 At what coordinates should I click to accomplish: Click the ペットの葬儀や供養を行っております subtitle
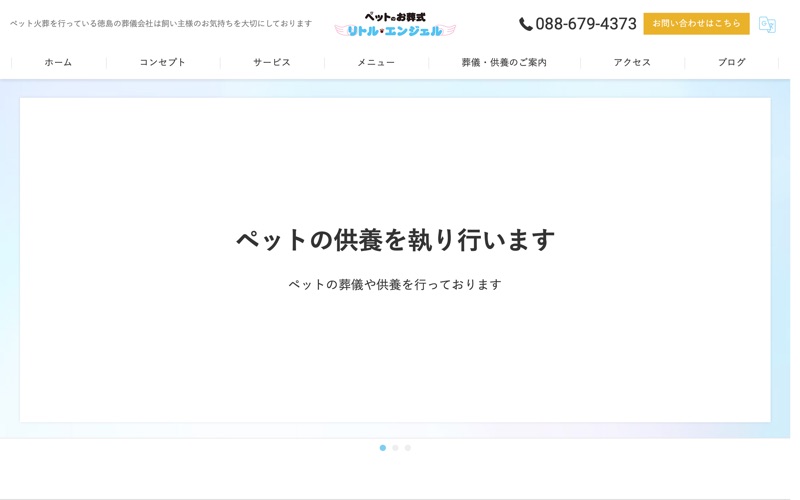pos(395,285)
